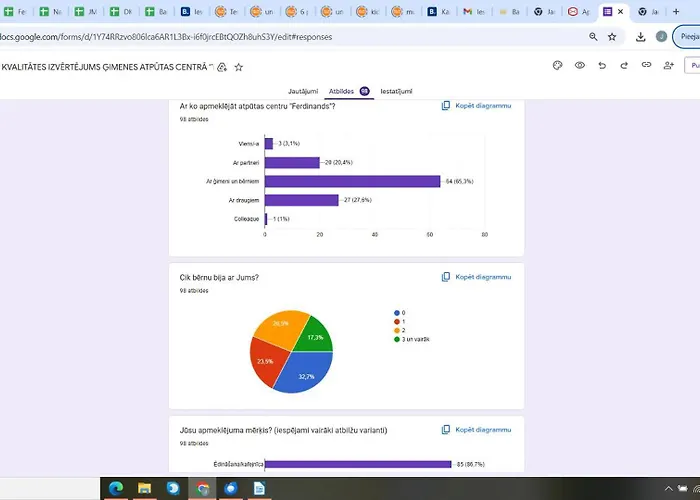The image size is (700, 500).
Task: Add collaborators with the person-plus icon
Action: tap(668, 66)
